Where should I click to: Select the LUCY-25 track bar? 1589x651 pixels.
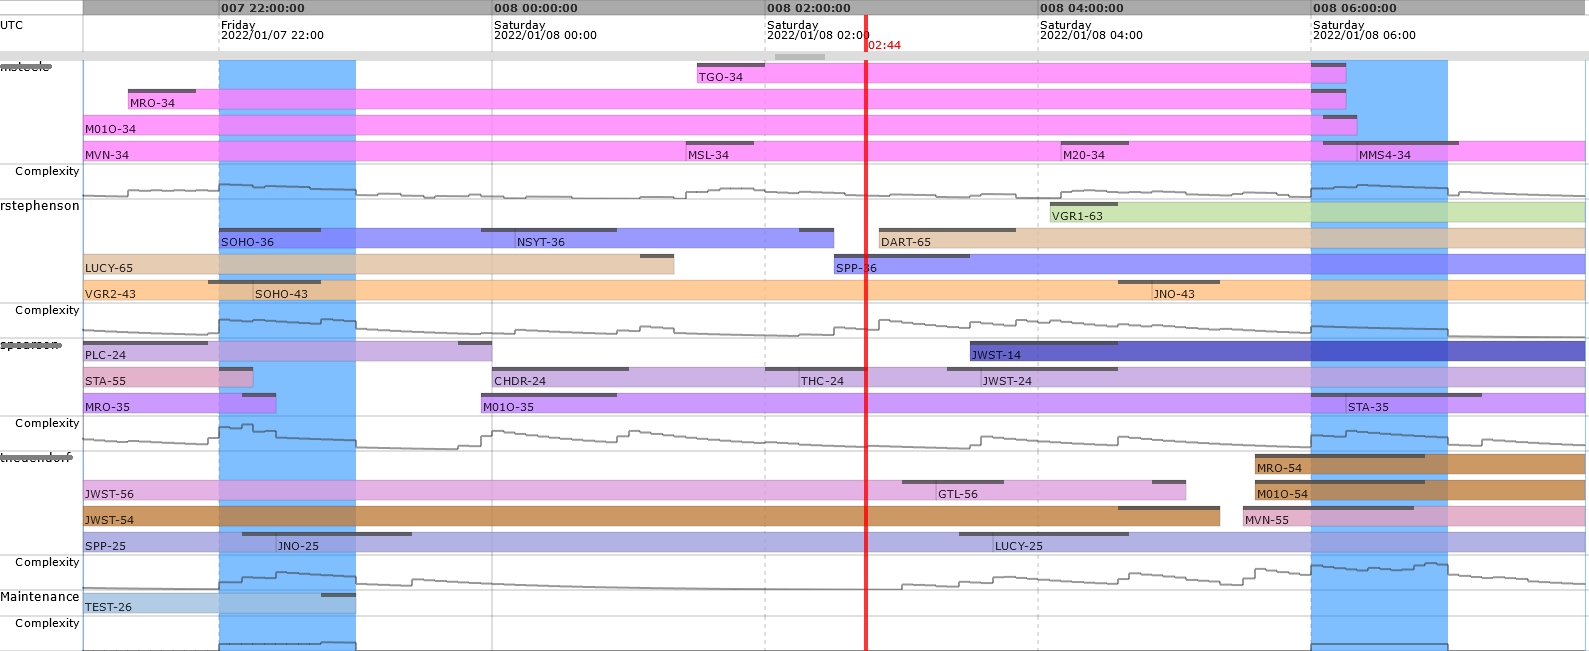[x=1289, y=543]
